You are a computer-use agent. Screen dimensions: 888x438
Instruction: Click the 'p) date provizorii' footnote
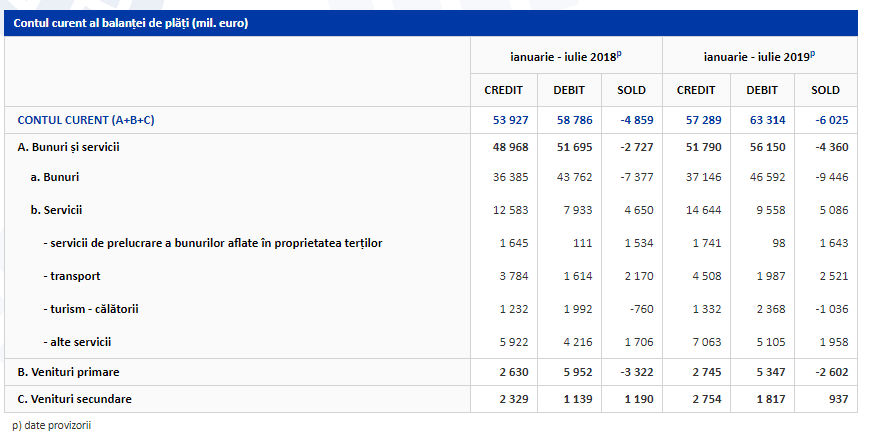[x=52, y=425]
